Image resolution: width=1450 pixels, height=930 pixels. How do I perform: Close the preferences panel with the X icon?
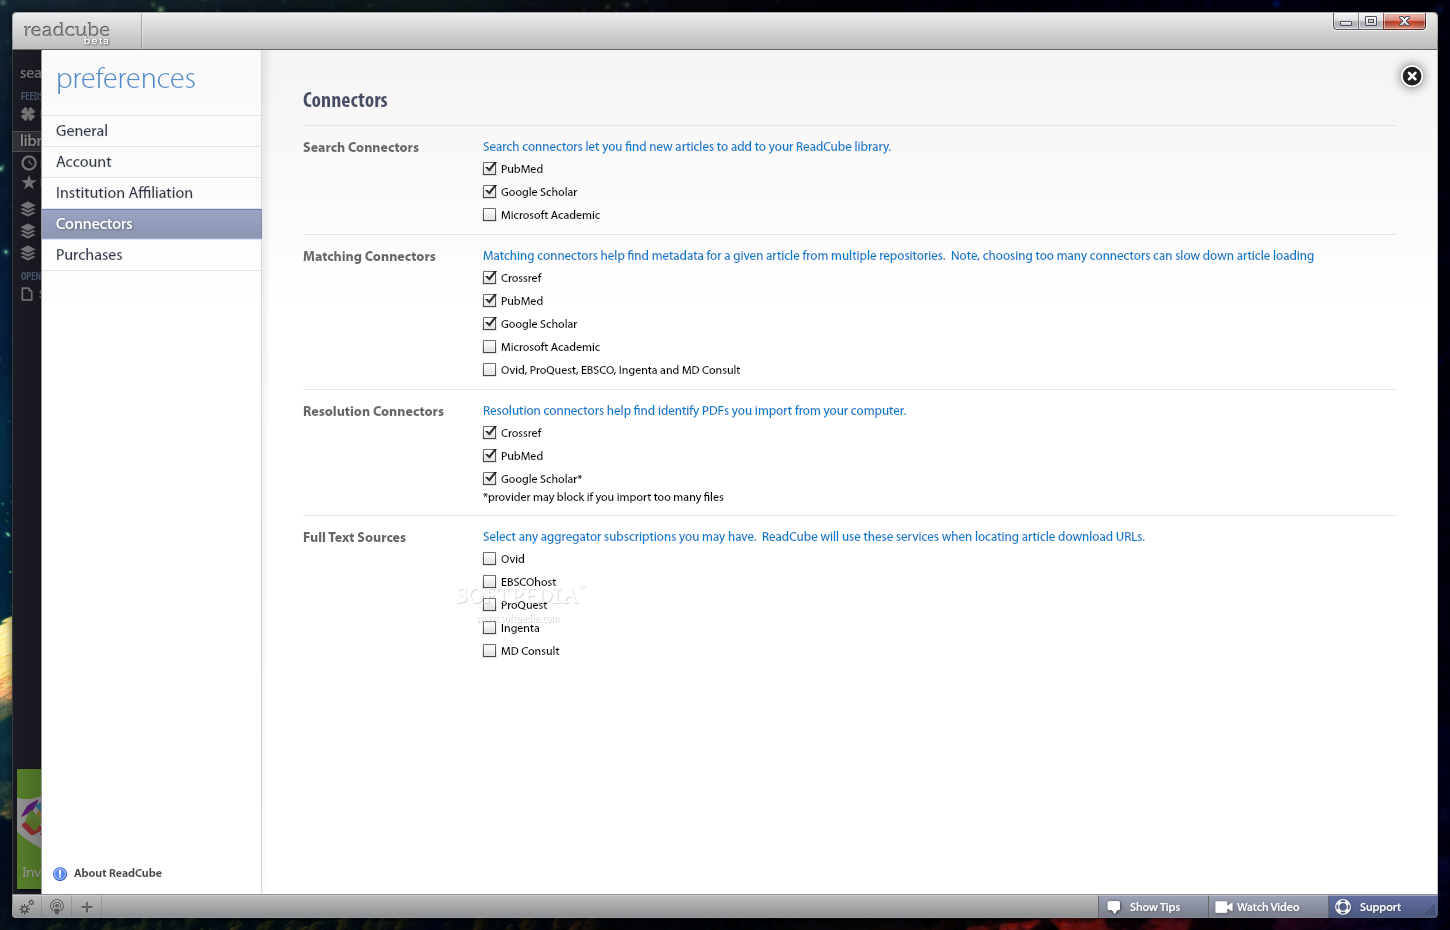click(x=1411, y=76)
